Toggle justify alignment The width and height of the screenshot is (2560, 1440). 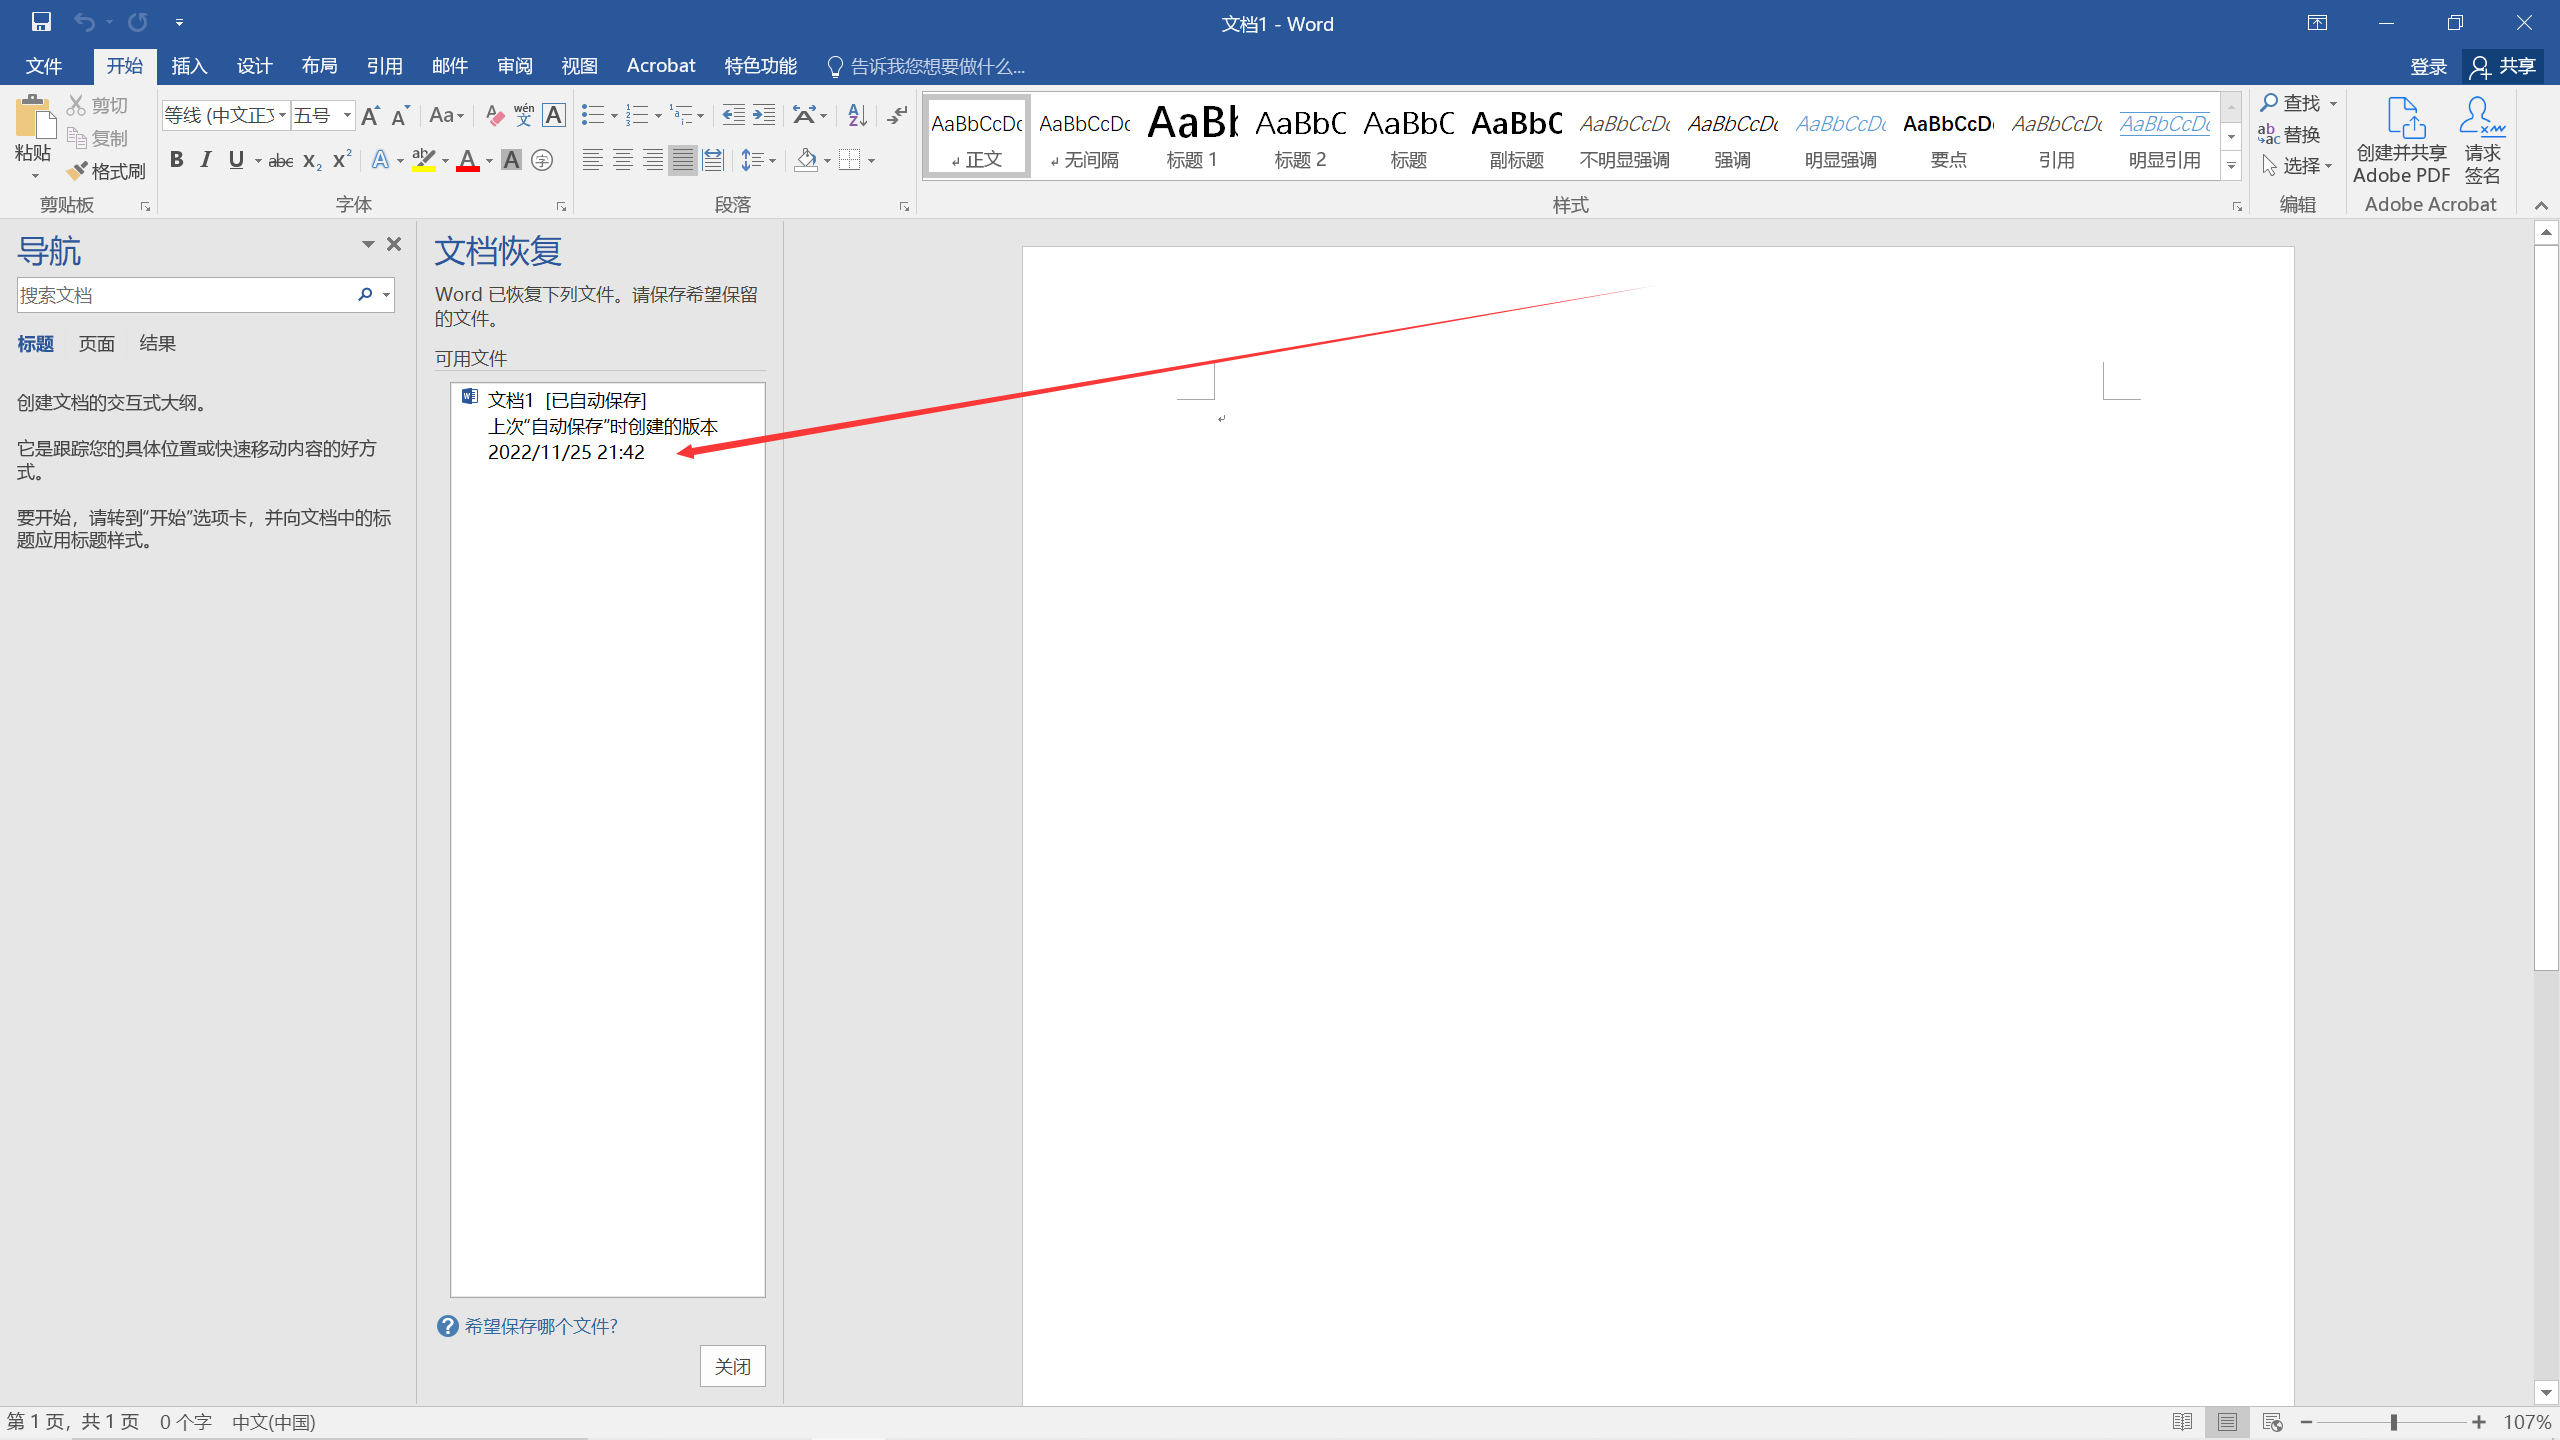tap(683, 160)
